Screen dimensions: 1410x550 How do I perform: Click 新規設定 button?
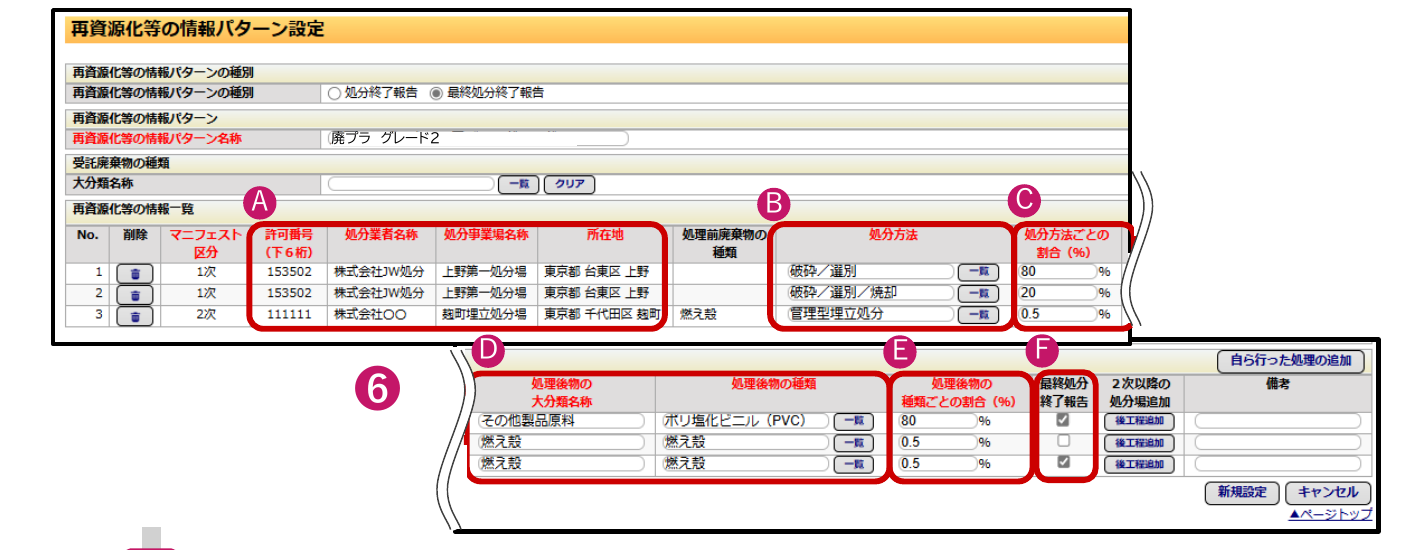coord(1242,492)
